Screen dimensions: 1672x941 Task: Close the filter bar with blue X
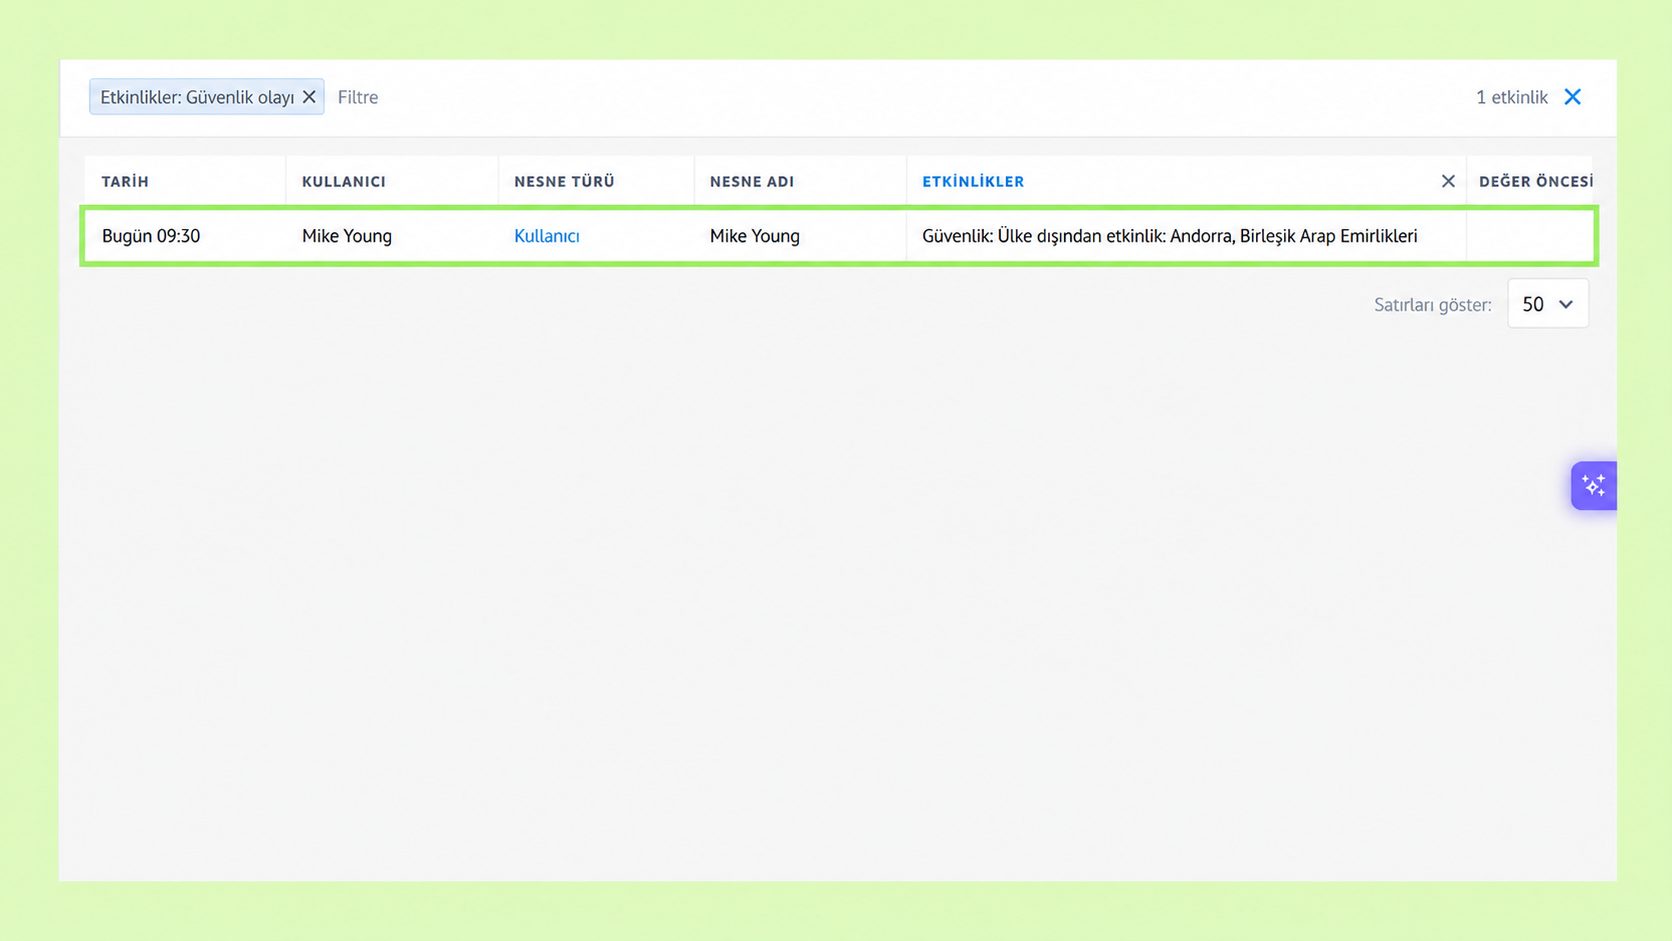[x=1573, y=97]
